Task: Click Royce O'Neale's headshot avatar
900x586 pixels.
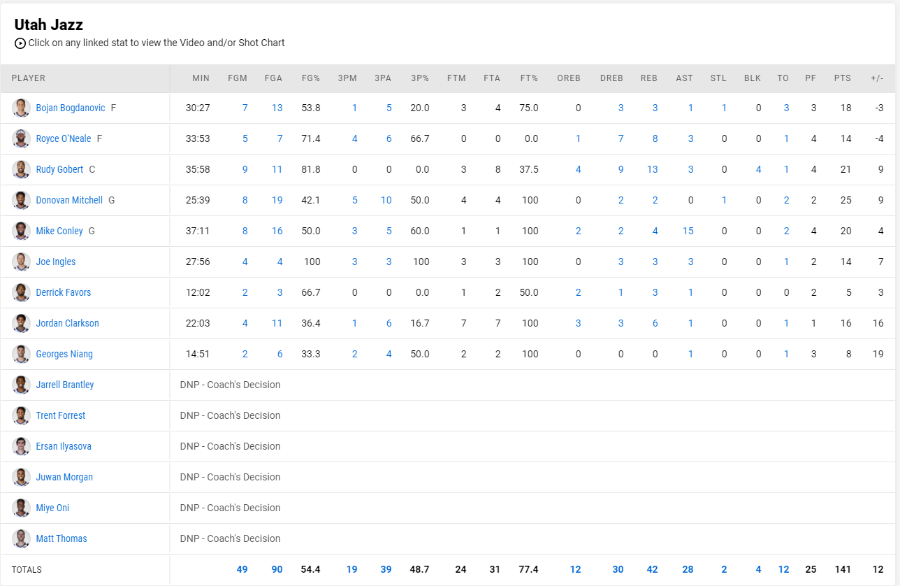Action: tap(21, 138)
